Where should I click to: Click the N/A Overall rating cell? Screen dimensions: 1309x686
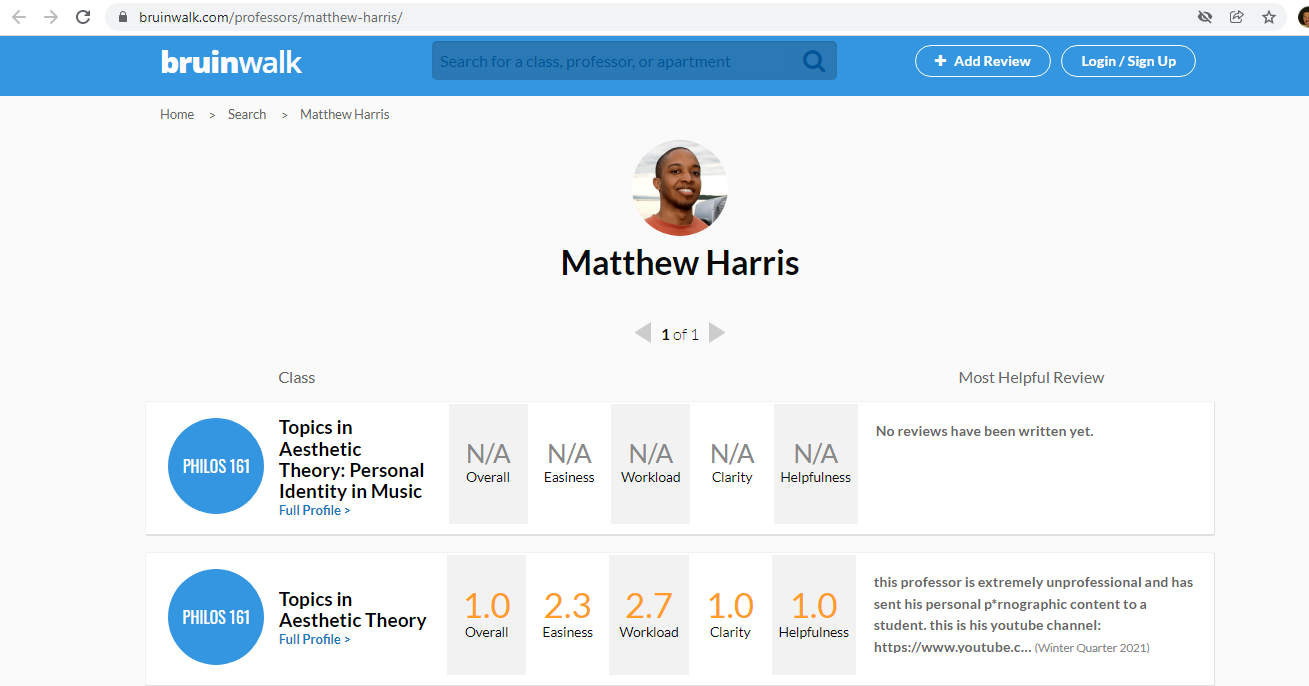pyautogui.click(x=488, y=463)
